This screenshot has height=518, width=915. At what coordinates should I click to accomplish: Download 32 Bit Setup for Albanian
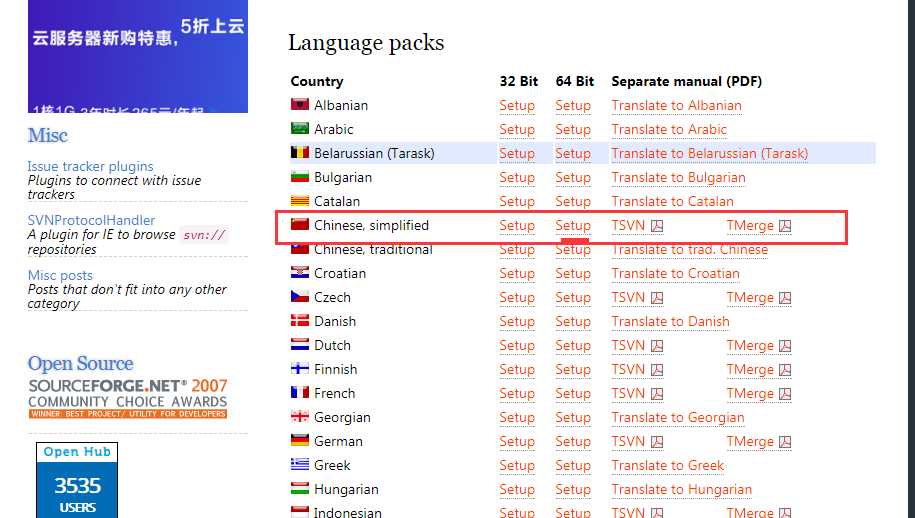click(x=516, y=105)
